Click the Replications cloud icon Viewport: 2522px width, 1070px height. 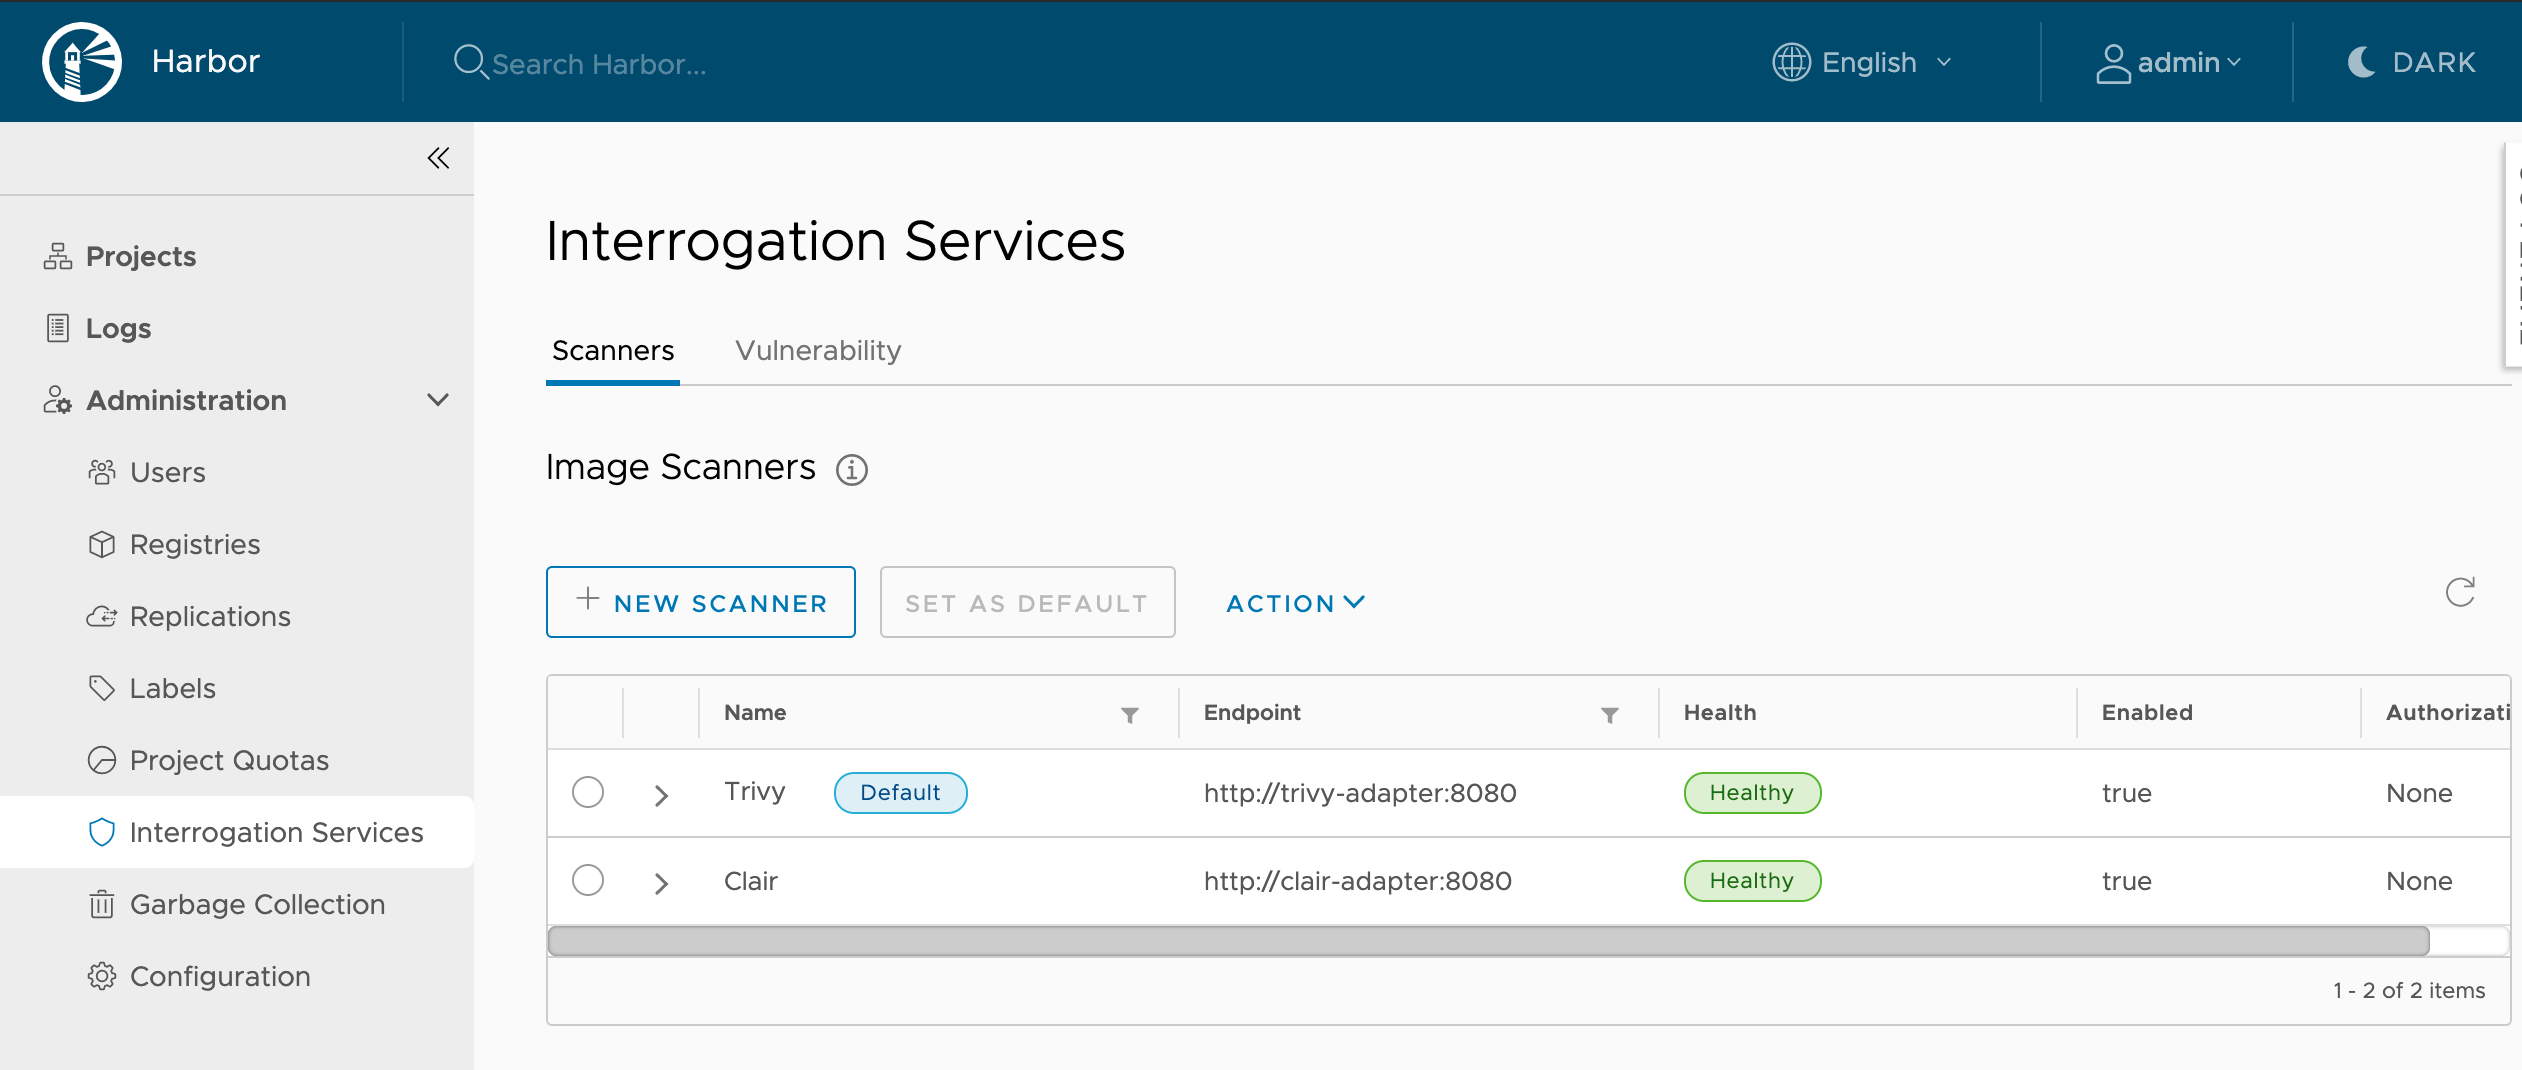(102, 616)
